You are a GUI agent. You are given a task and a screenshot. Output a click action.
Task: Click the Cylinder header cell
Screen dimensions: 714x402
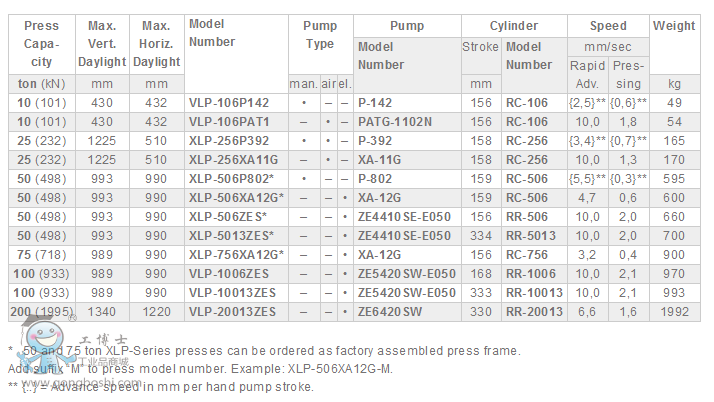(514, 26)
